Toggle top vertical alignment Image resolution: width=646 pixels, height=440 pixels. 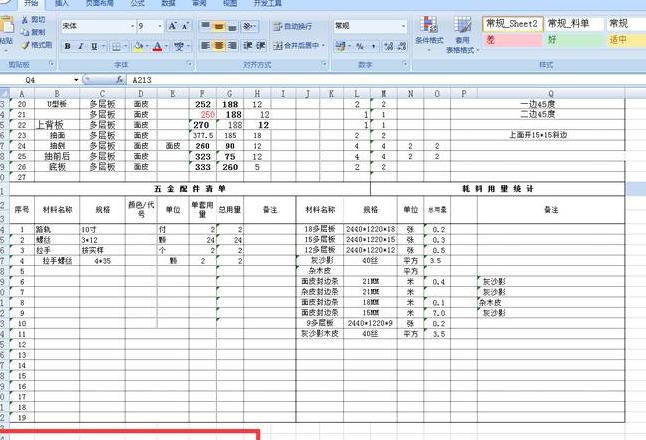point(205,26)
